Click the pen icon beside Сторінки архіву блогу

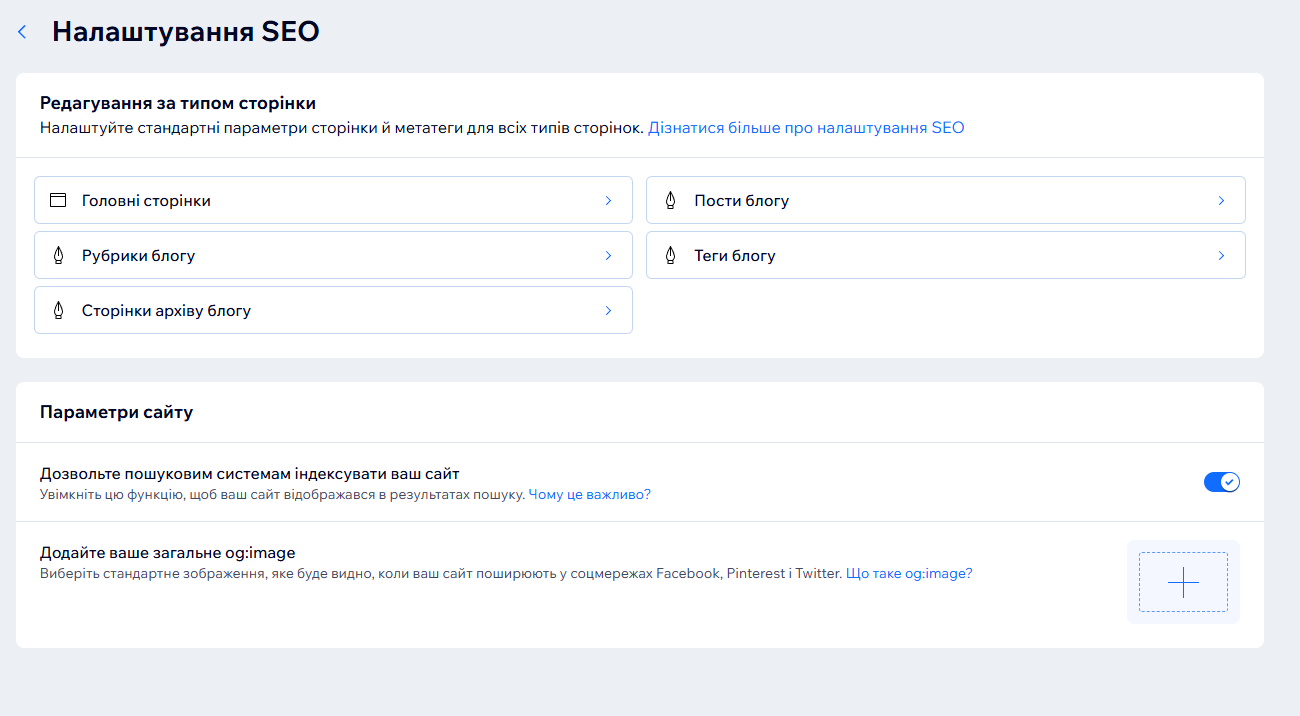click(x=58, y=311)
